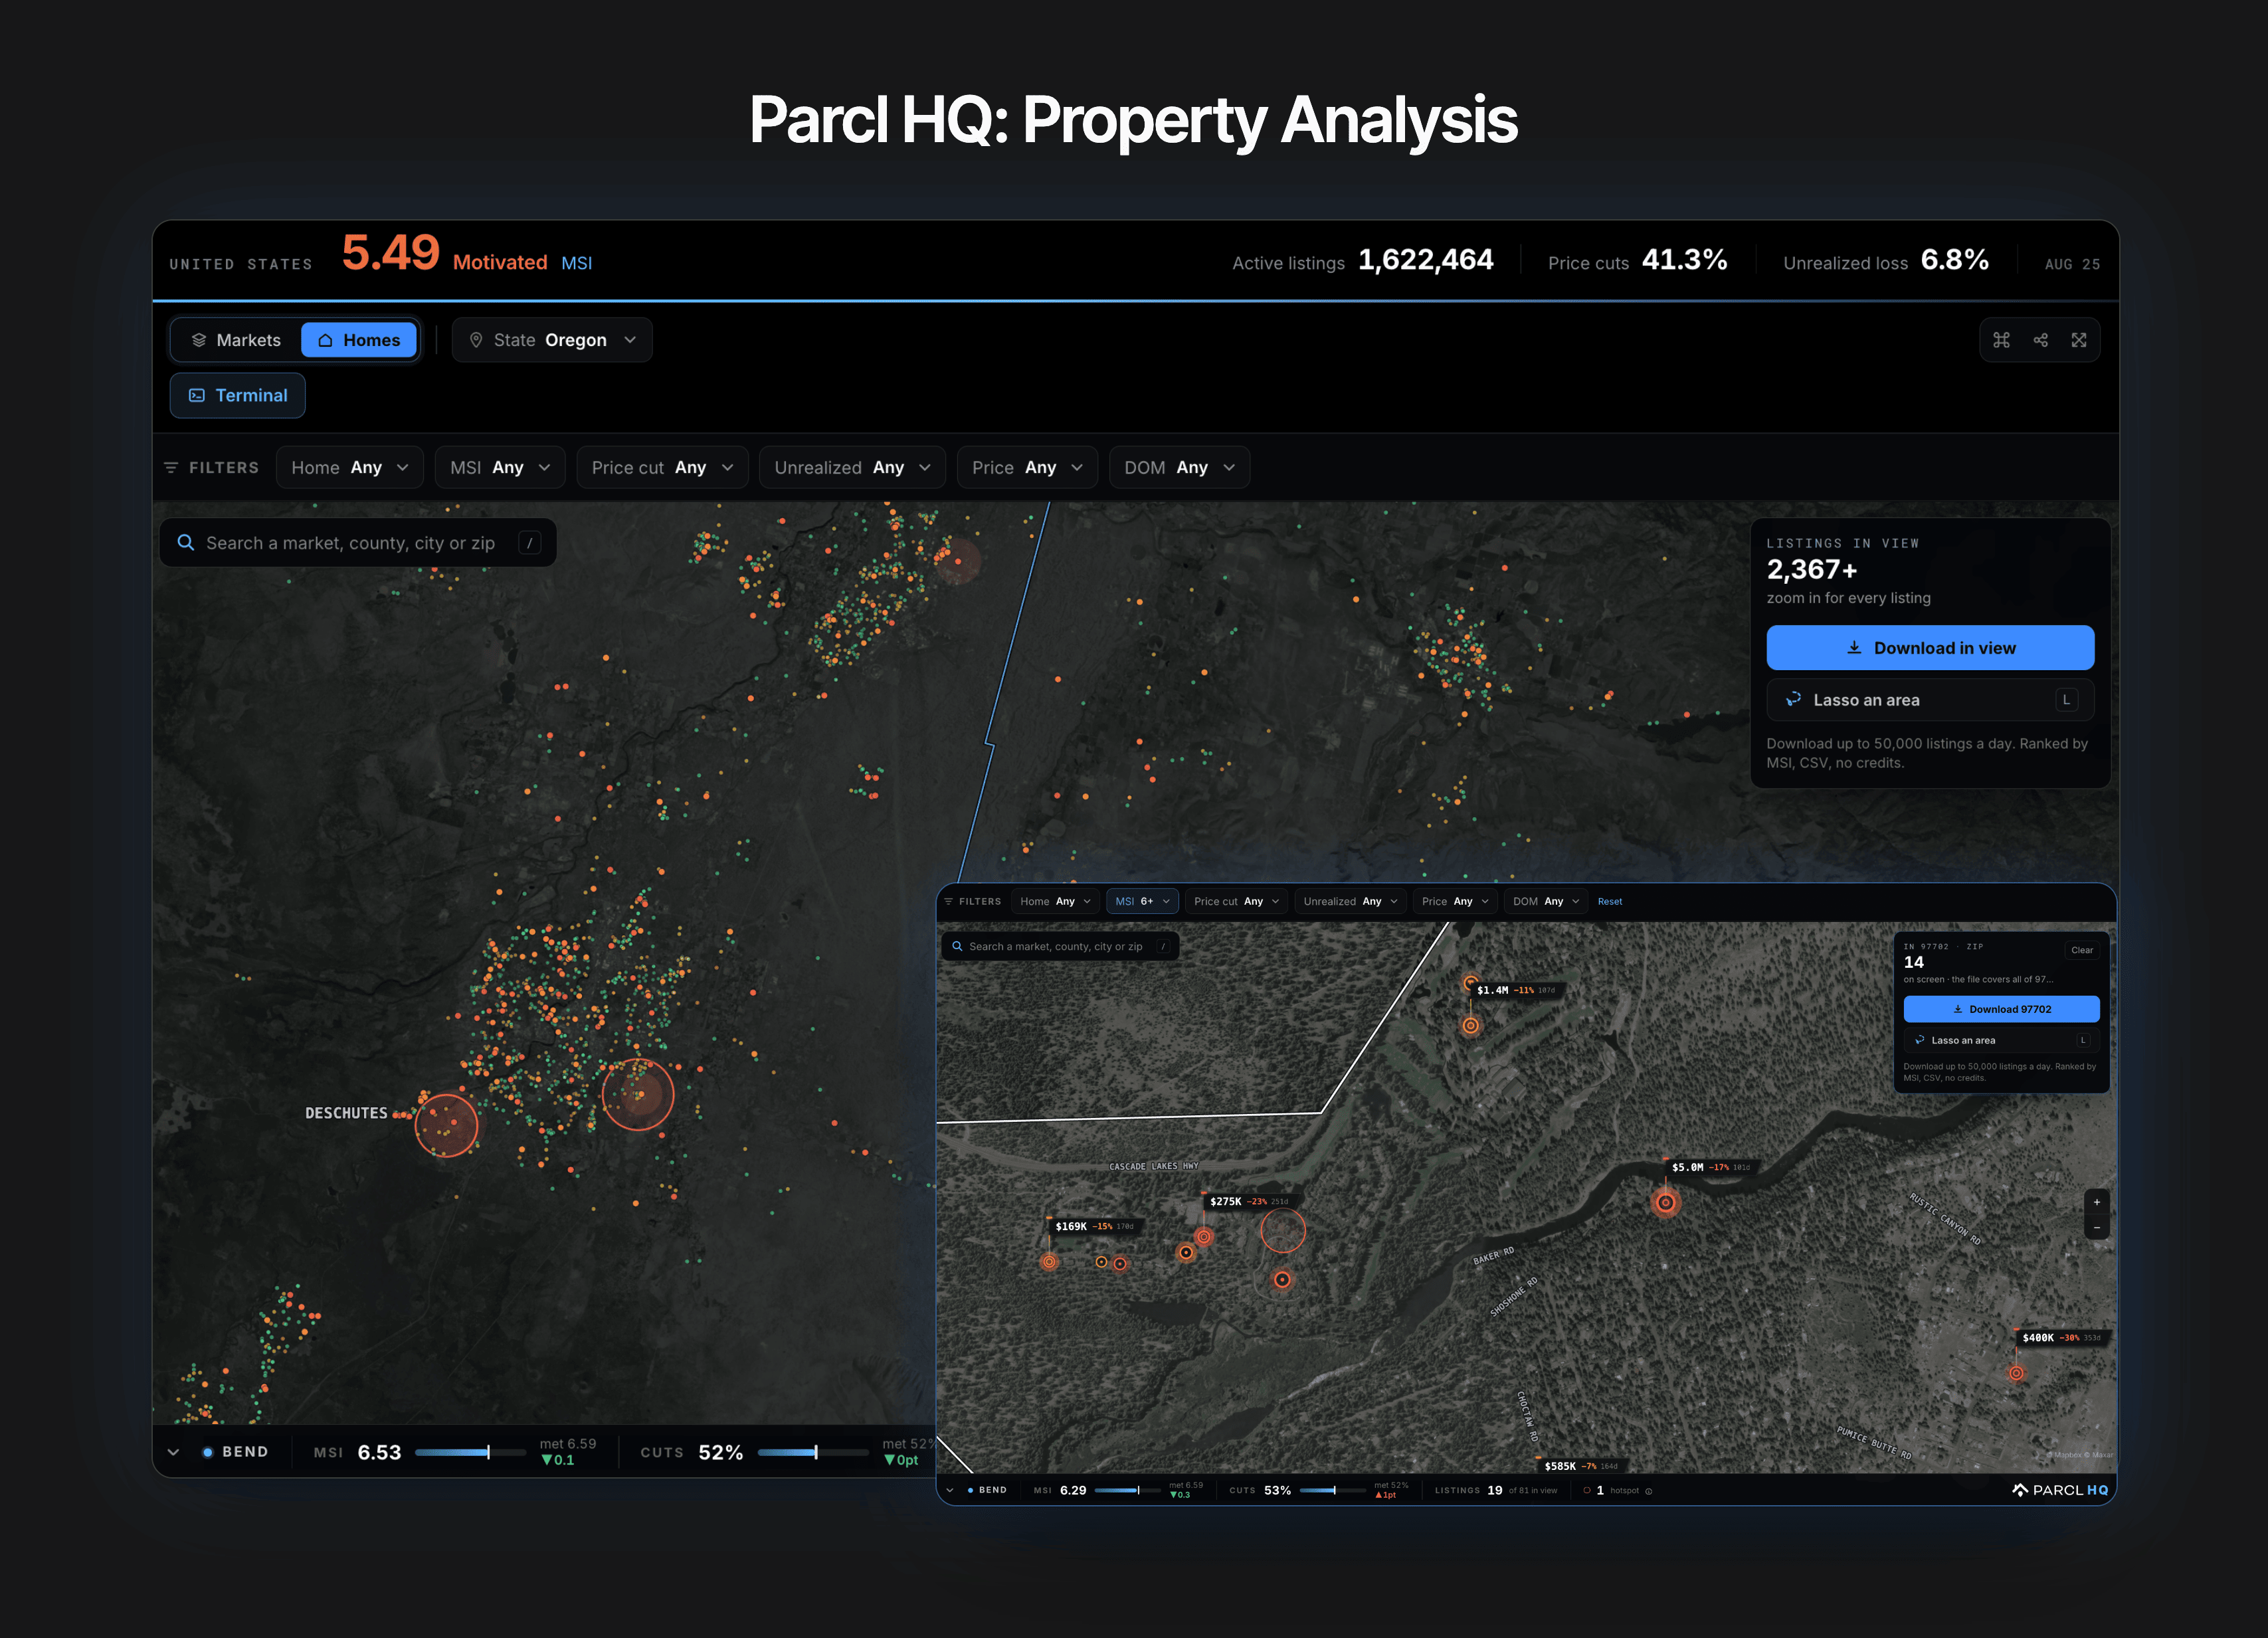This screenshot has height=1638, width=2268.
Task: Open the Terminal tab
Action: [x=237, y=396]
